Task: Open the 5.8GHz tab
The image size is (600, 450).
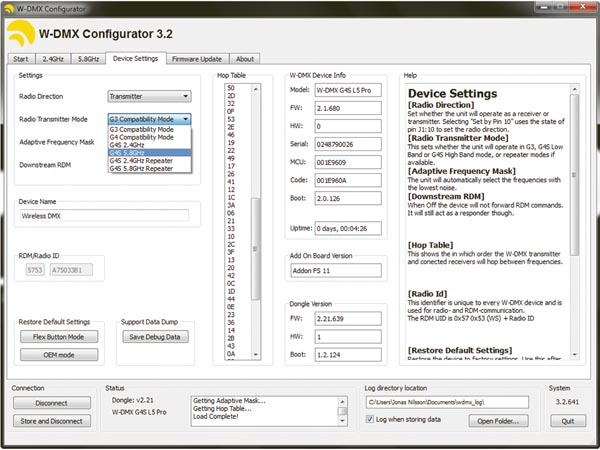Action: coord(88,59)
